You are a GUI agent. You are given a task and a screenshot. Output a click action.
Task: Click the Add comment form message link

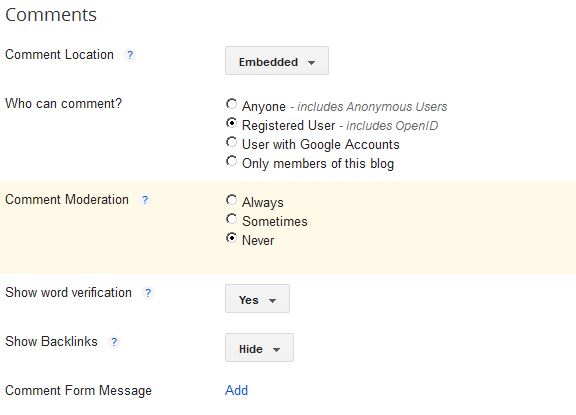237,390
